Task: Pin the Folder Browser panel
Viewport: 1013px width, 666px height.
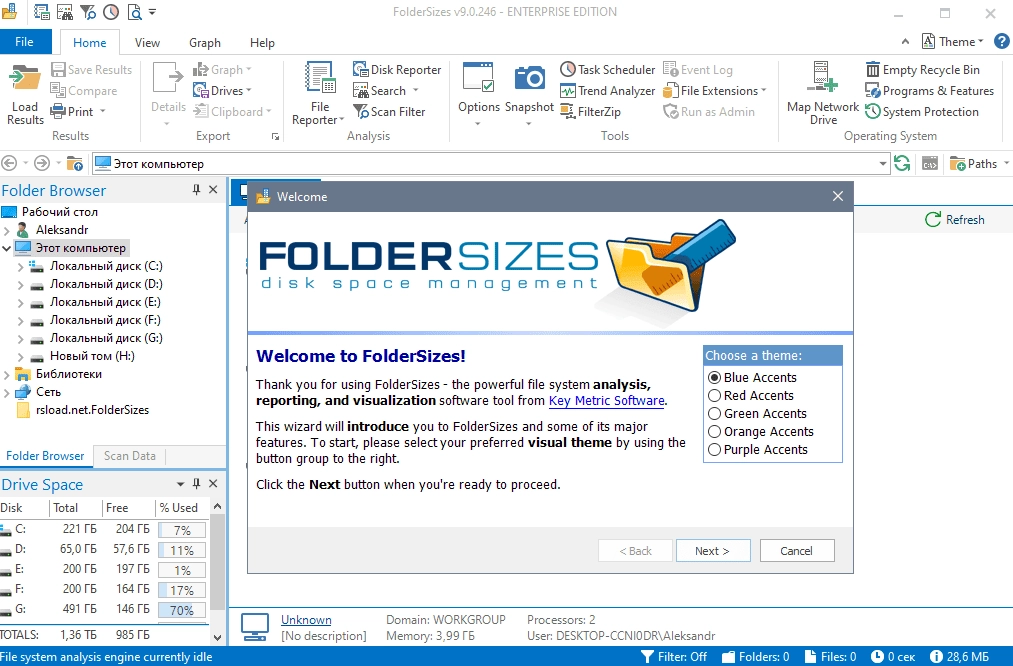Action: point(196,189)
